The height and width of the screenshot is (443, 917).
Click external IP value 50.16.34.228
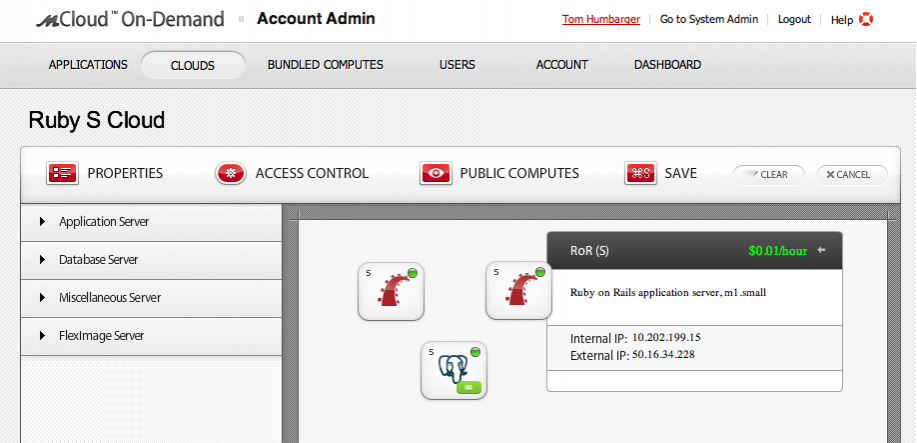pyautogui.click(x=663, y=354)
